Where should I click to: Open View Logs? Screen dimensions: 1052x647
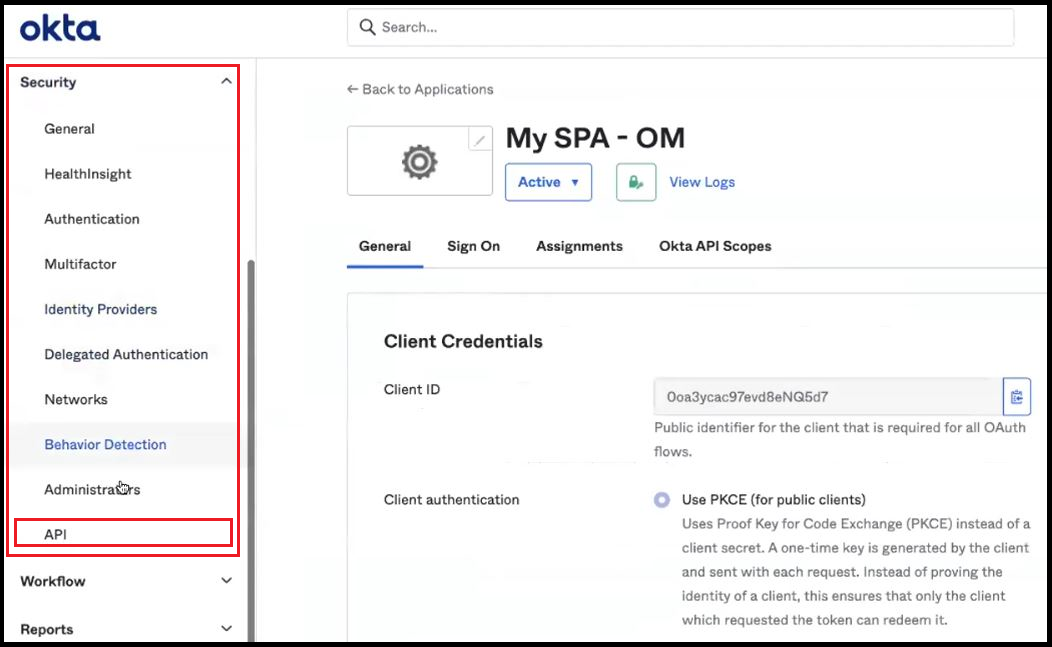701,182
